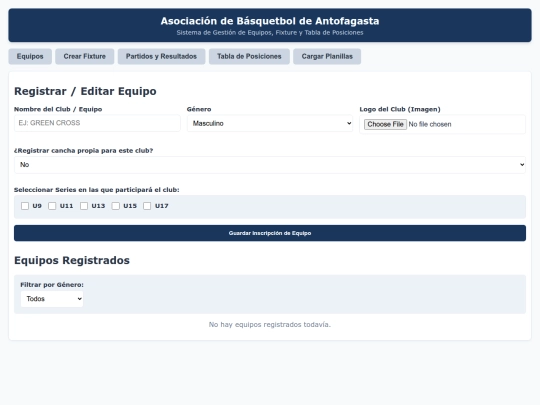Expand the cancha propia dropdown
Viewport: 540px width, 405px height.
point(270,165)
